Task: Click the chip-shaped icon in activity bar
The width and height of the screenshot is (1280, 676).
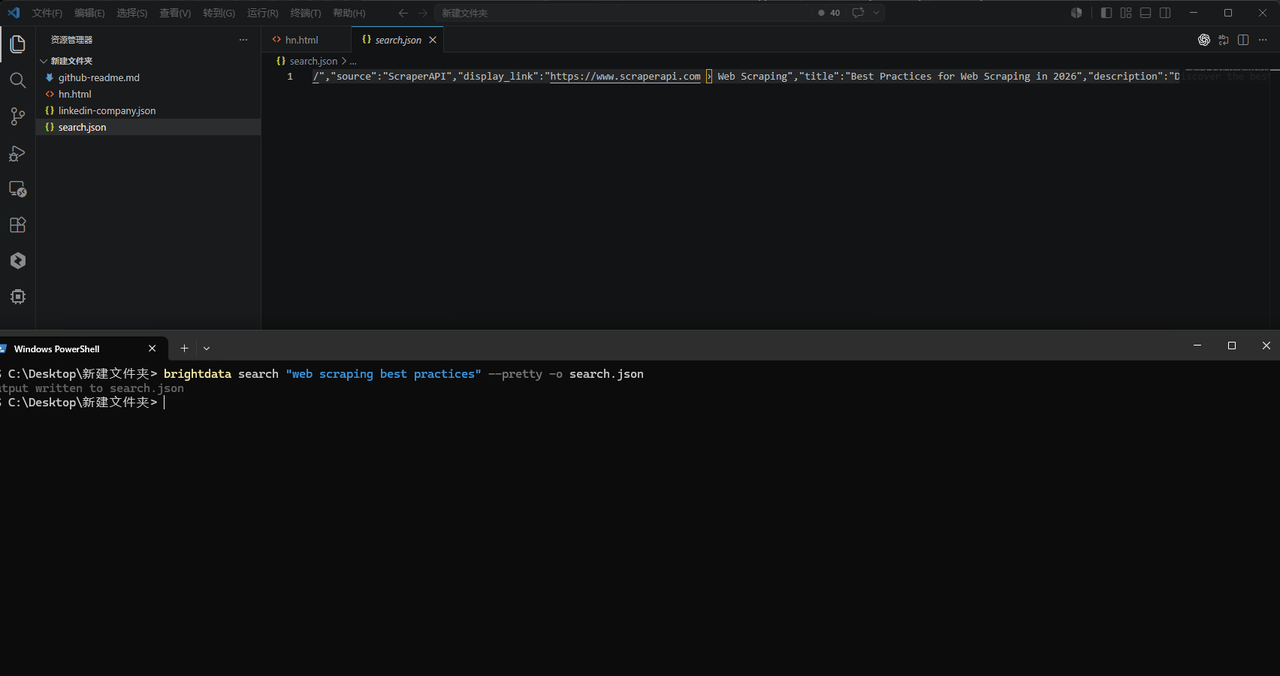Action: pyautogui.click(x=17, y=297)
